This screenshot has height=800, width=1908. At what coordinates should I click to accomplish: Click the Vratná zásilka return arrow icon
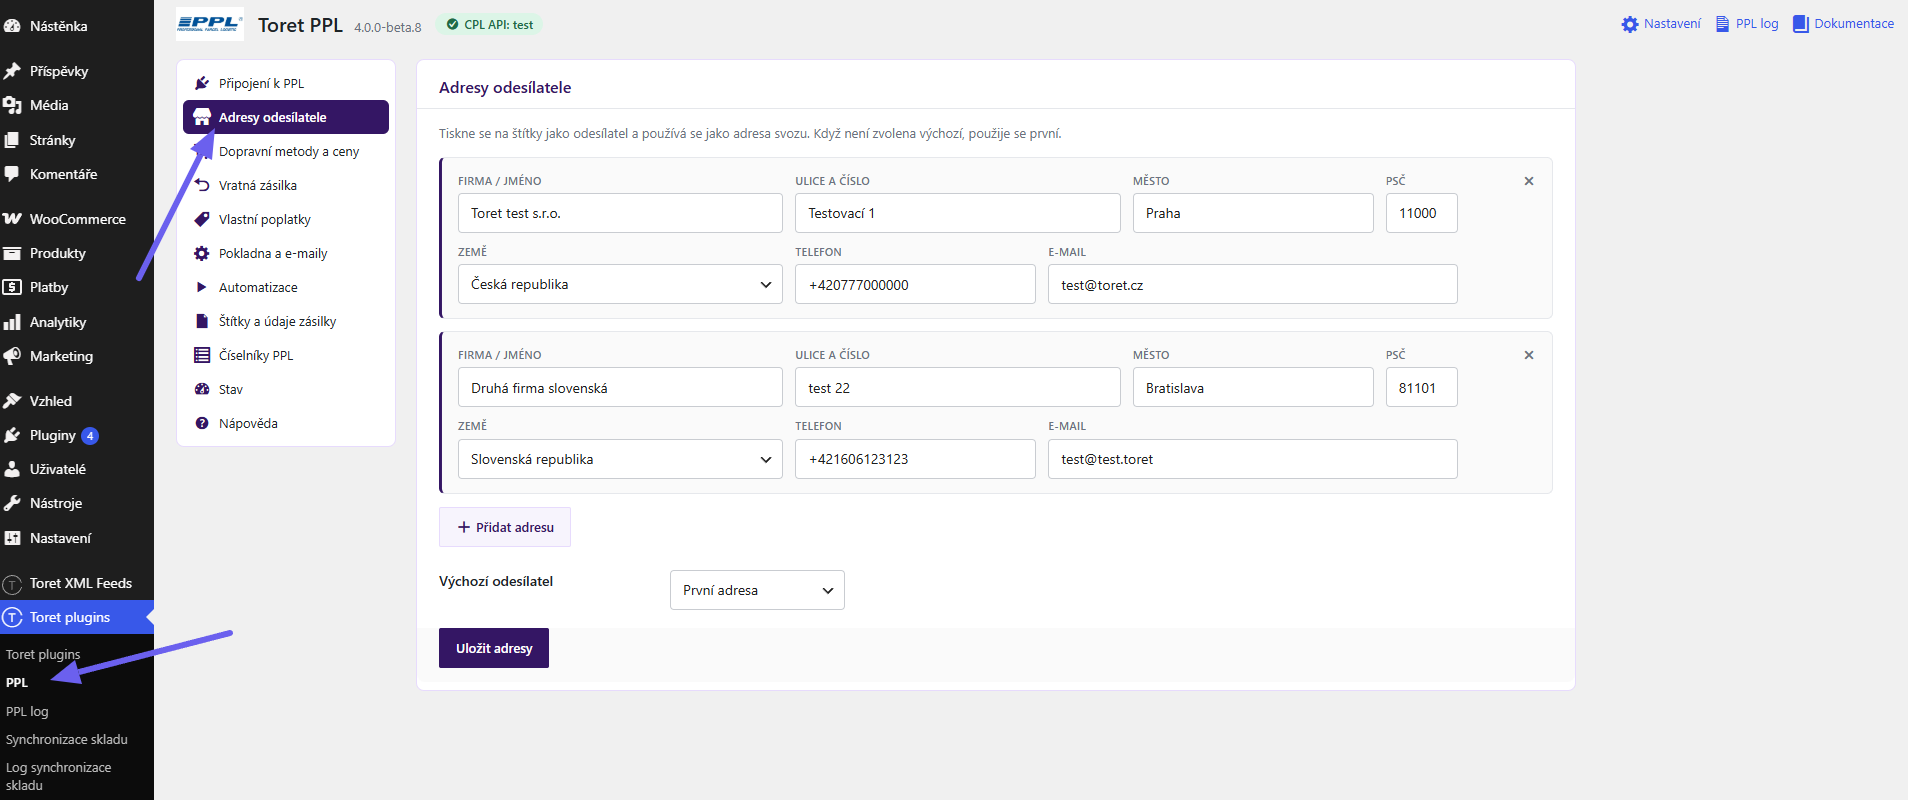[202, 185]
